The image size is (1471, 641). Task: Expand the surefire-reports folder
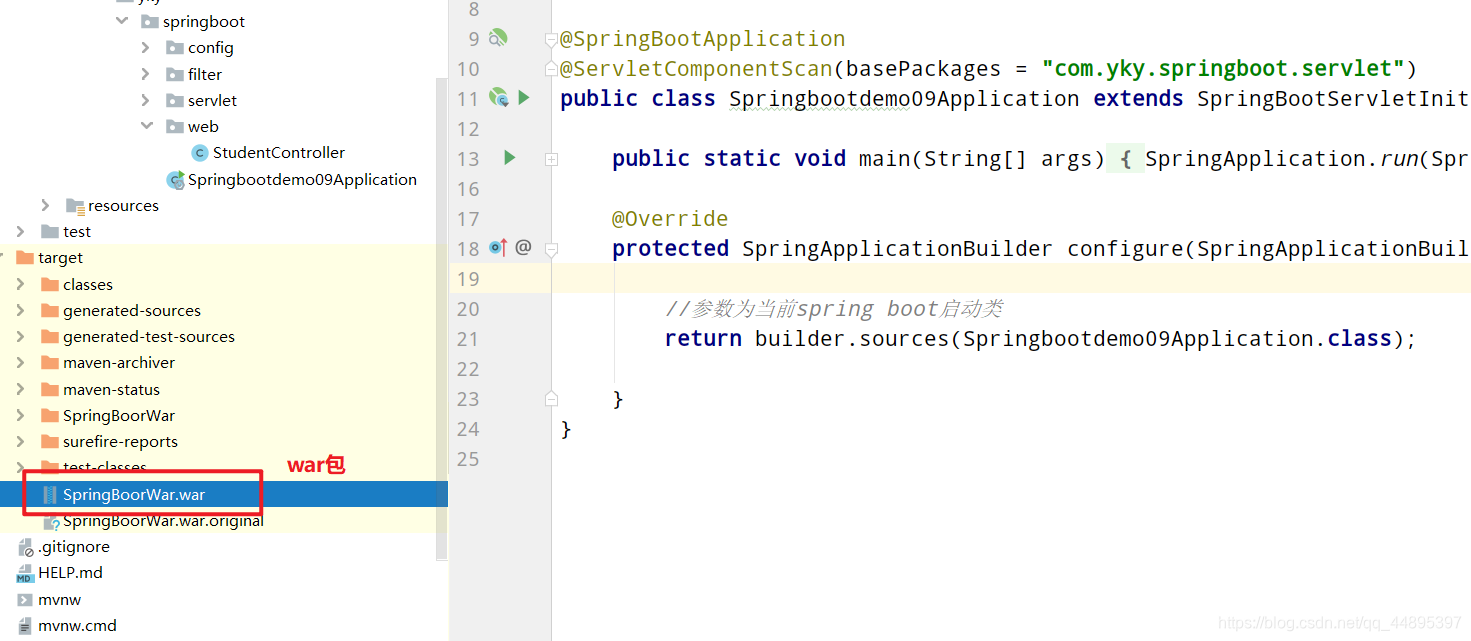[x=21, y=441]
